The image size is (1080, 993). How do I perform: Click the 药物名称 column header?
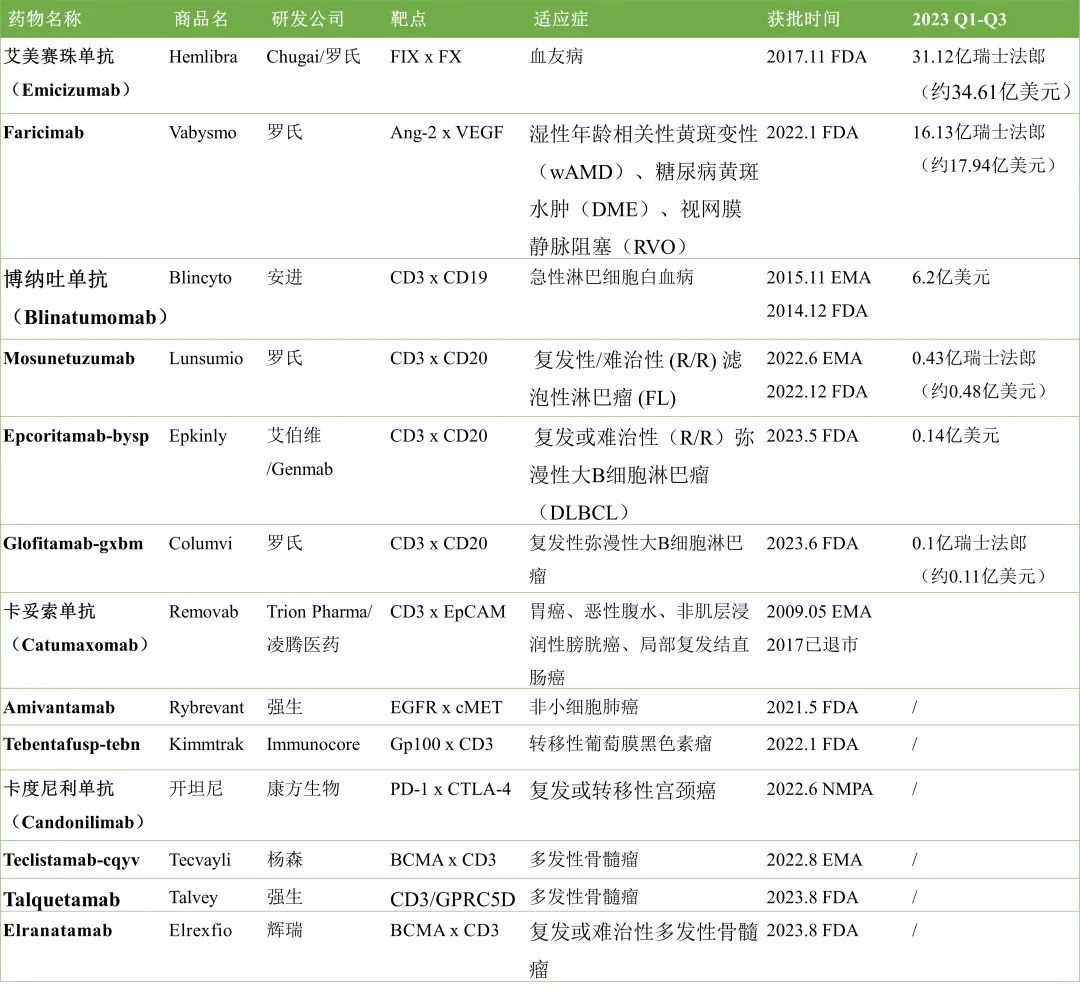point(44,19)
